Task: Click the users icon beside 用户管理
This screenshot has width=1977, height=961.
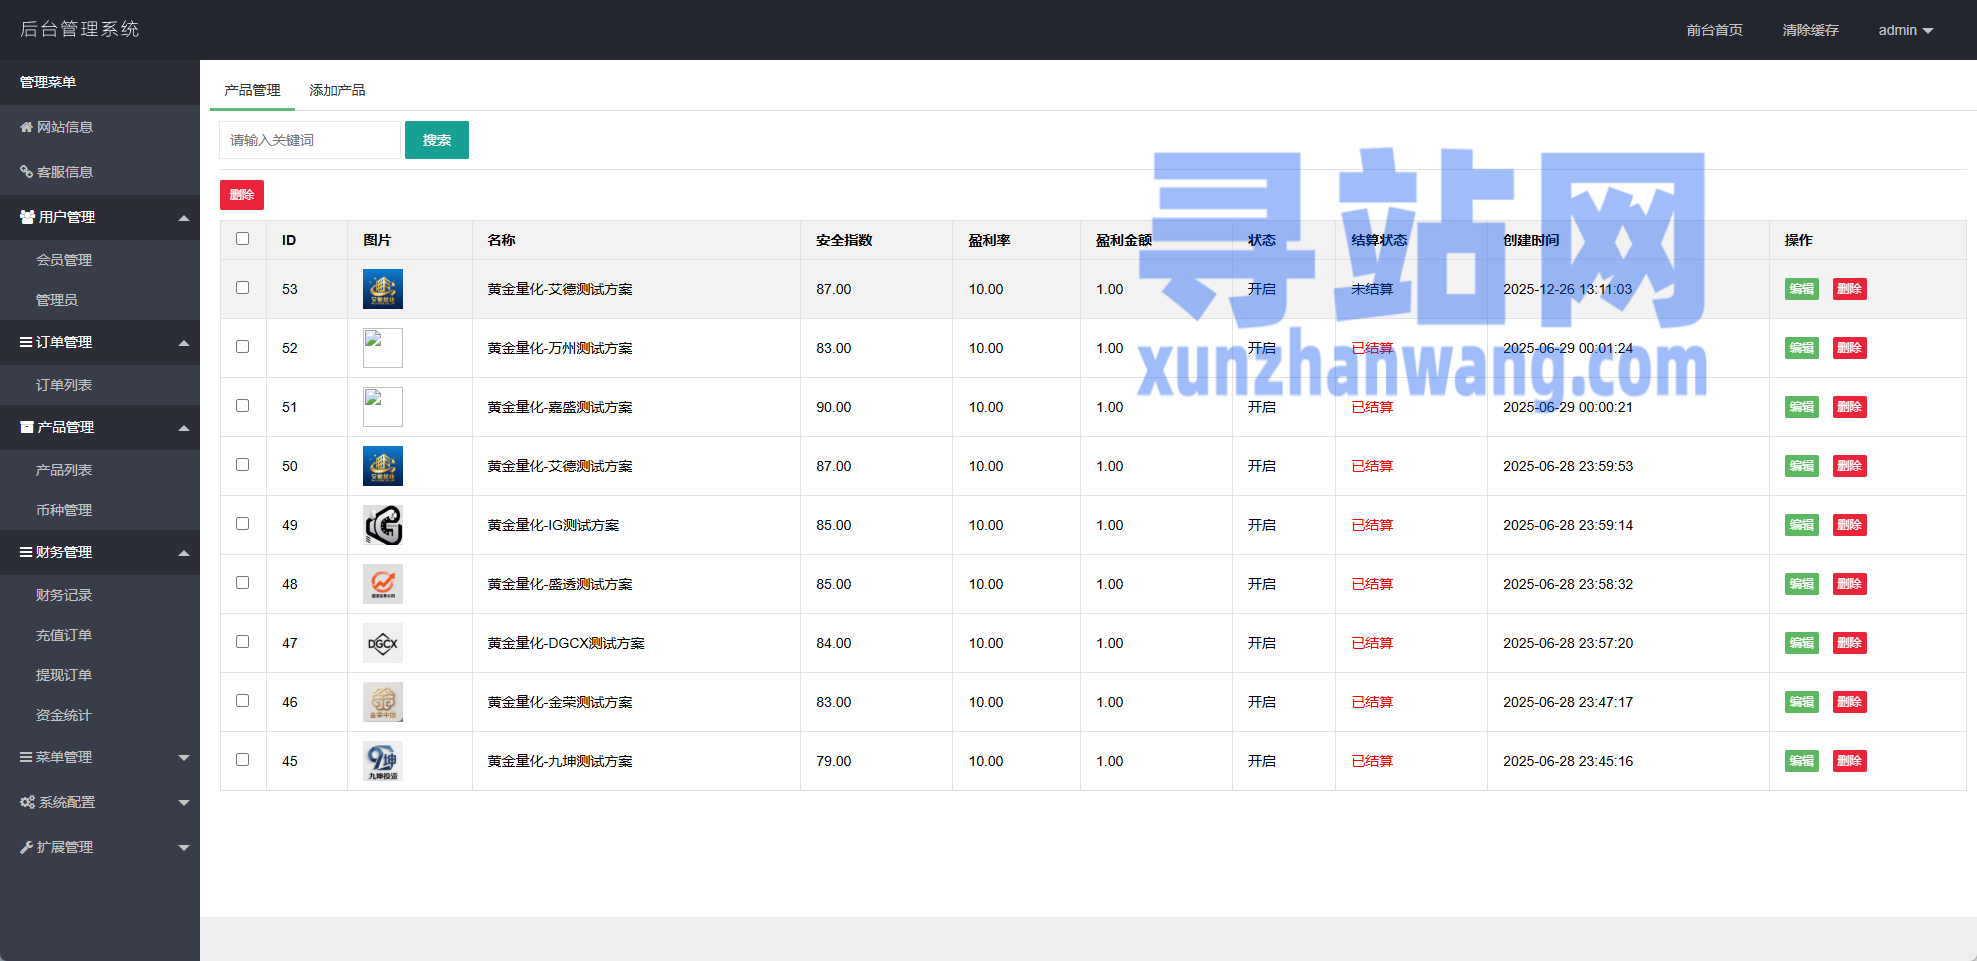Action: point(27,217)
